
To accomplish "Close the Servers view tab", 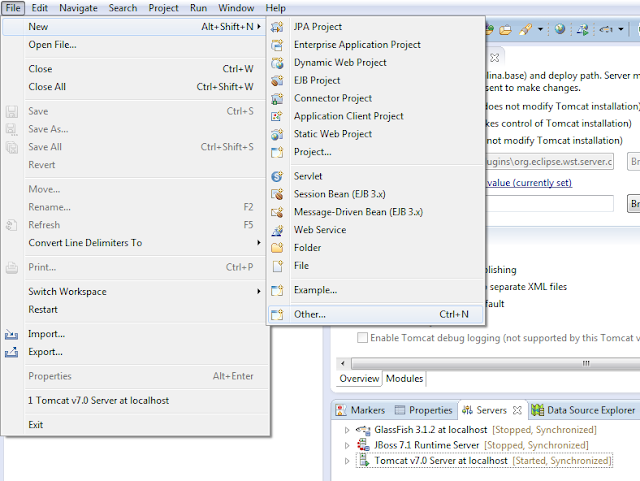I will point(517,410).
